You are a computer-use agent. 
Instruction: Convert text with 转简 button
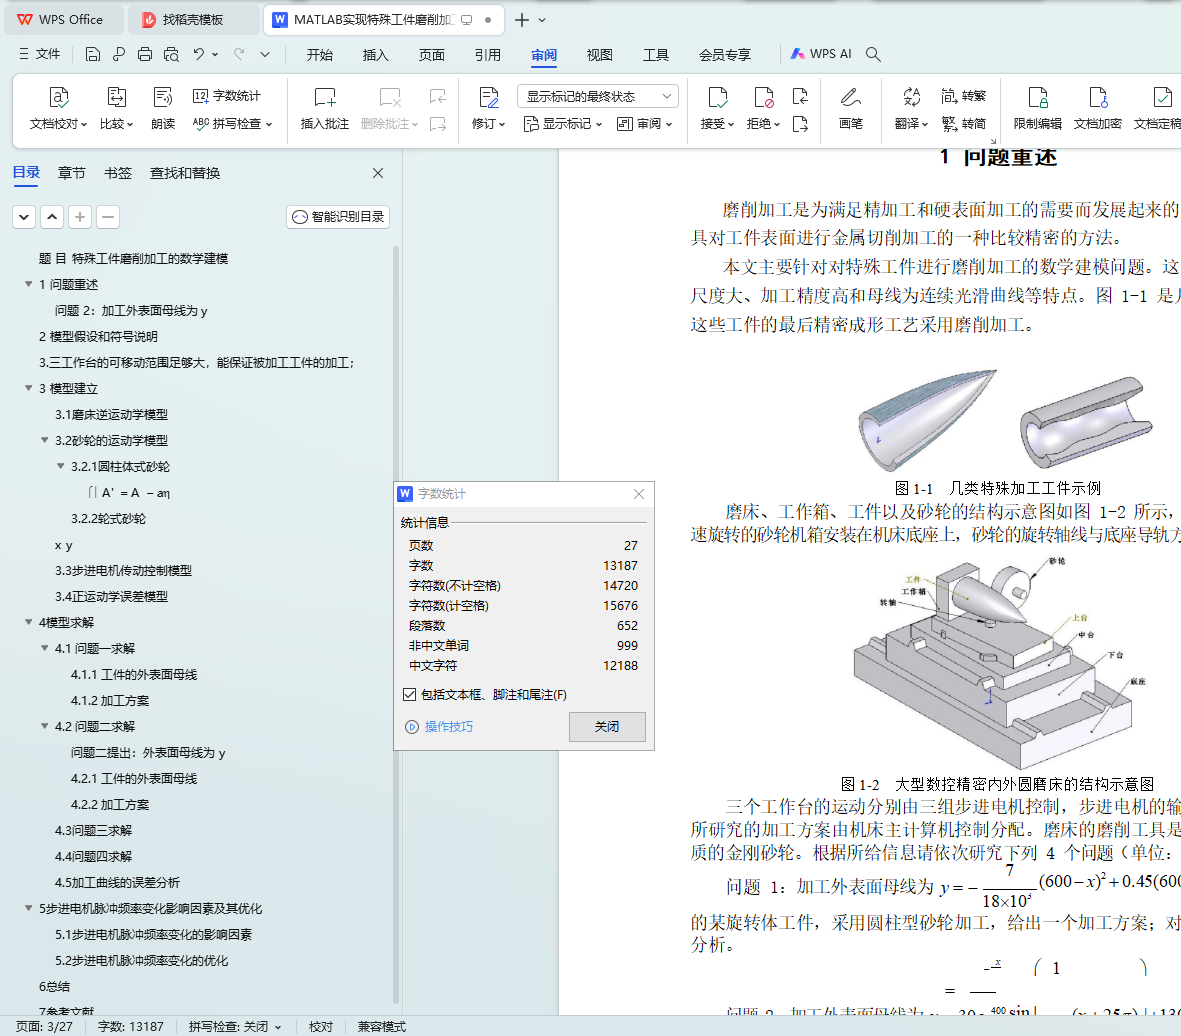[963, 124]
